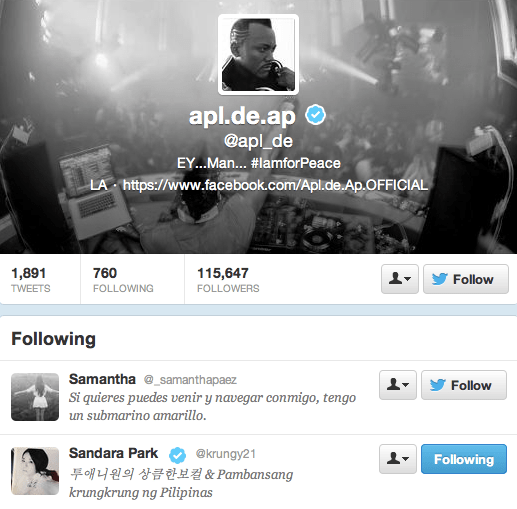Click the Twitter bird icon on Samantha's Follow button
Screen dimensions: 517x509
point(437,385)
